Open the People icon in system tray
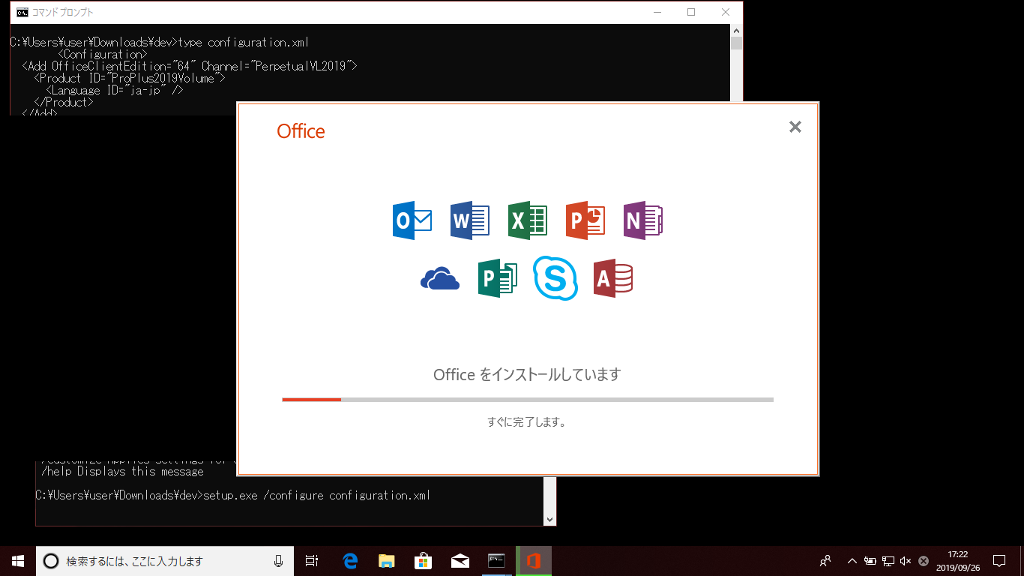Image resolution: width=1024 pixels, height=576 pixels. point(825,561)
